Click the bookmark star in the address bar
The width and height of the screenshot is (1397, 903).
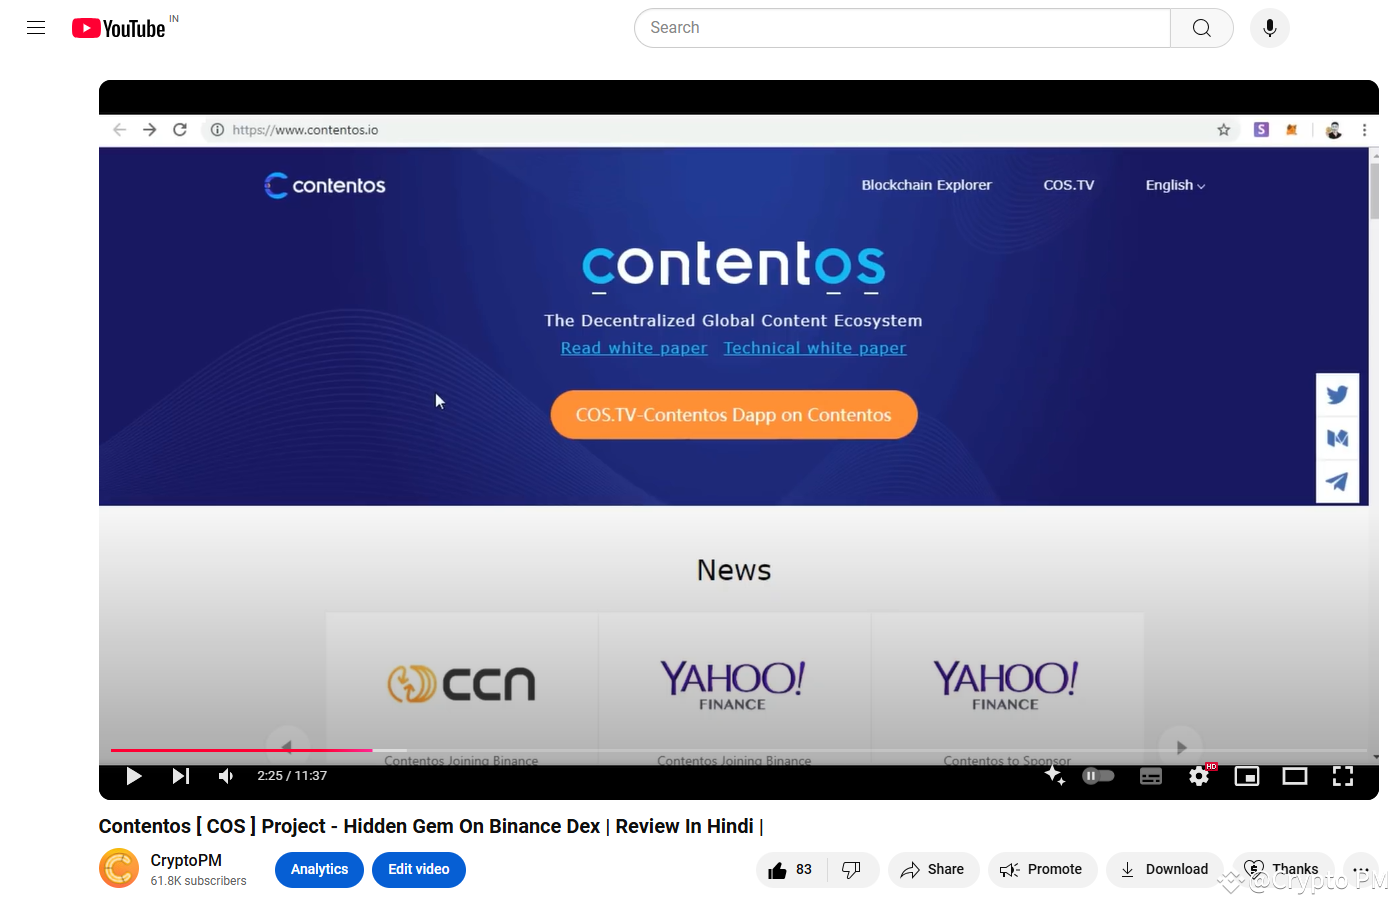1223,130
